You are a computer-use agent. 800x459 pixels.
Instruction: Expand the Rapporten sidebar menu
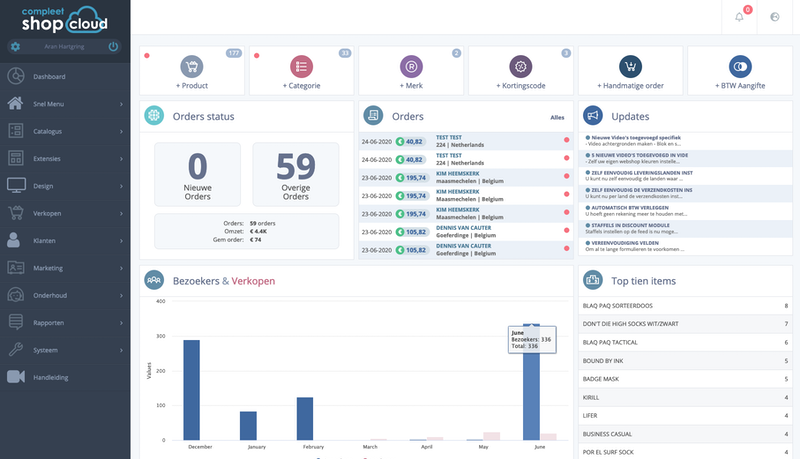66,322
